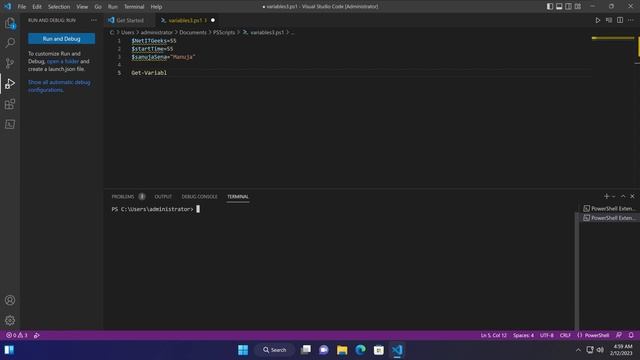640x360 pixels.
Task: Open the new terminal launch profile dropdown
Action: coord(613,197)
